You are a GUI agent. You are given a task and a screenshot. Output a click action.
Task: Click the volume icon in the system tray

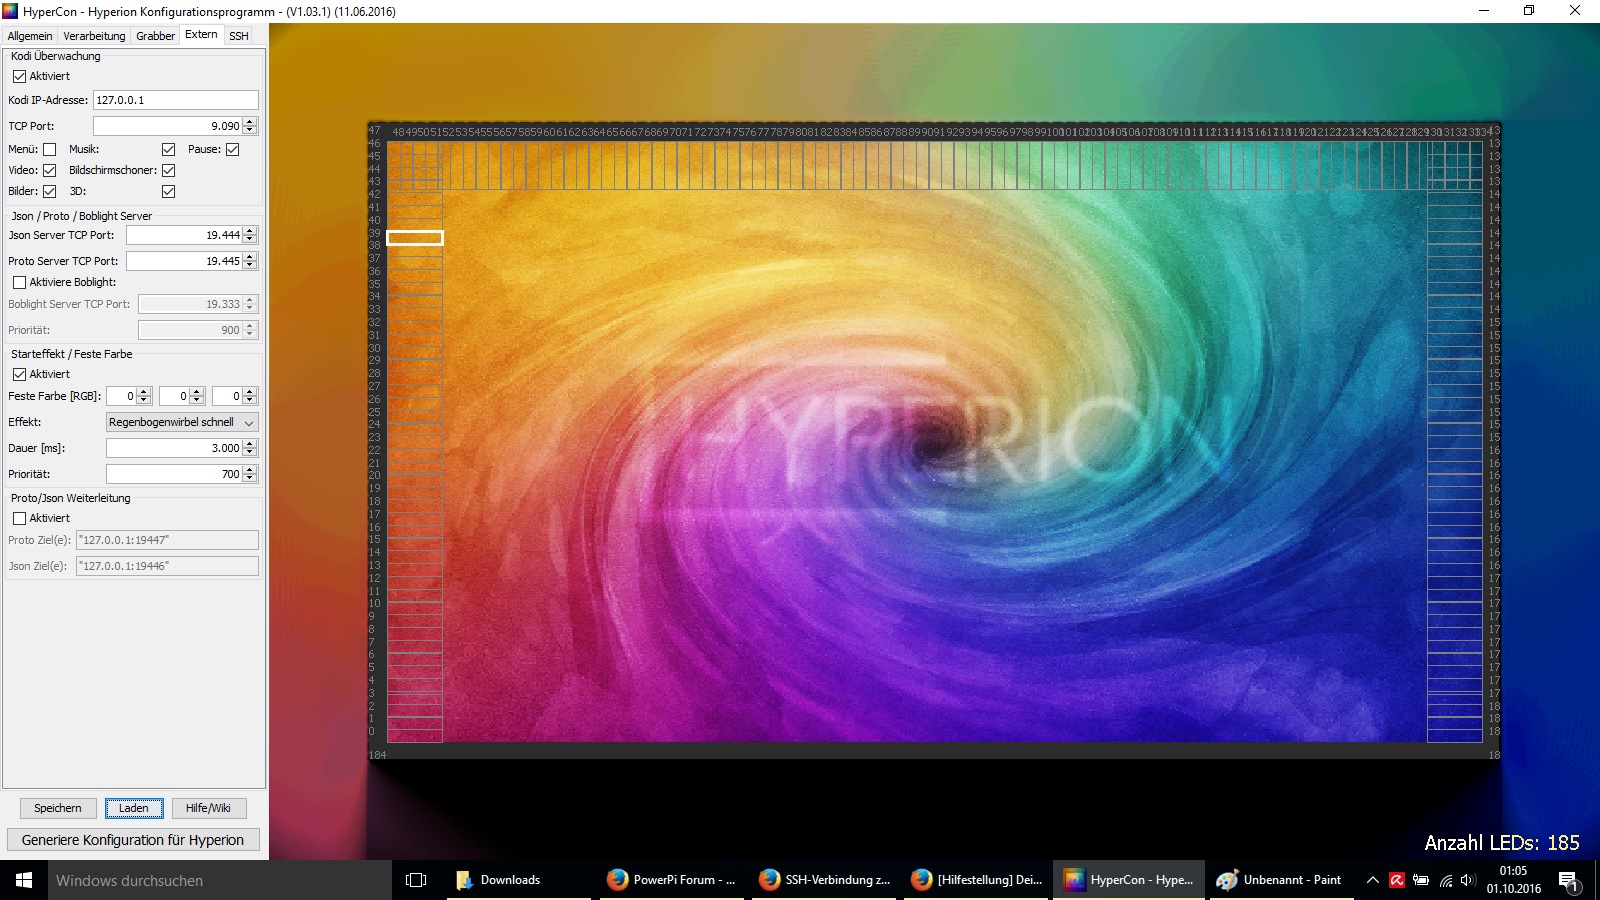(1467, 880)
